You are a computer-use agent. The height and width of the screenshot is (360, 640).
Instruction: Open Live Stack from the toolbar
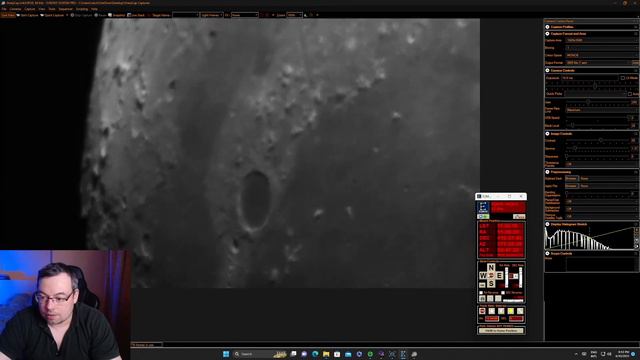pyautogui.click(x=136, y=15)
